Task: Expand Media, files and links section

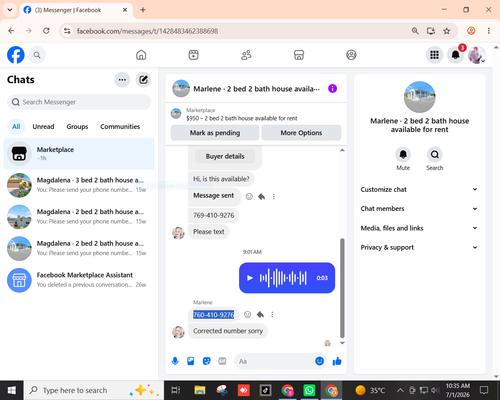Action: pyautogui.click(x=419, y=228)
